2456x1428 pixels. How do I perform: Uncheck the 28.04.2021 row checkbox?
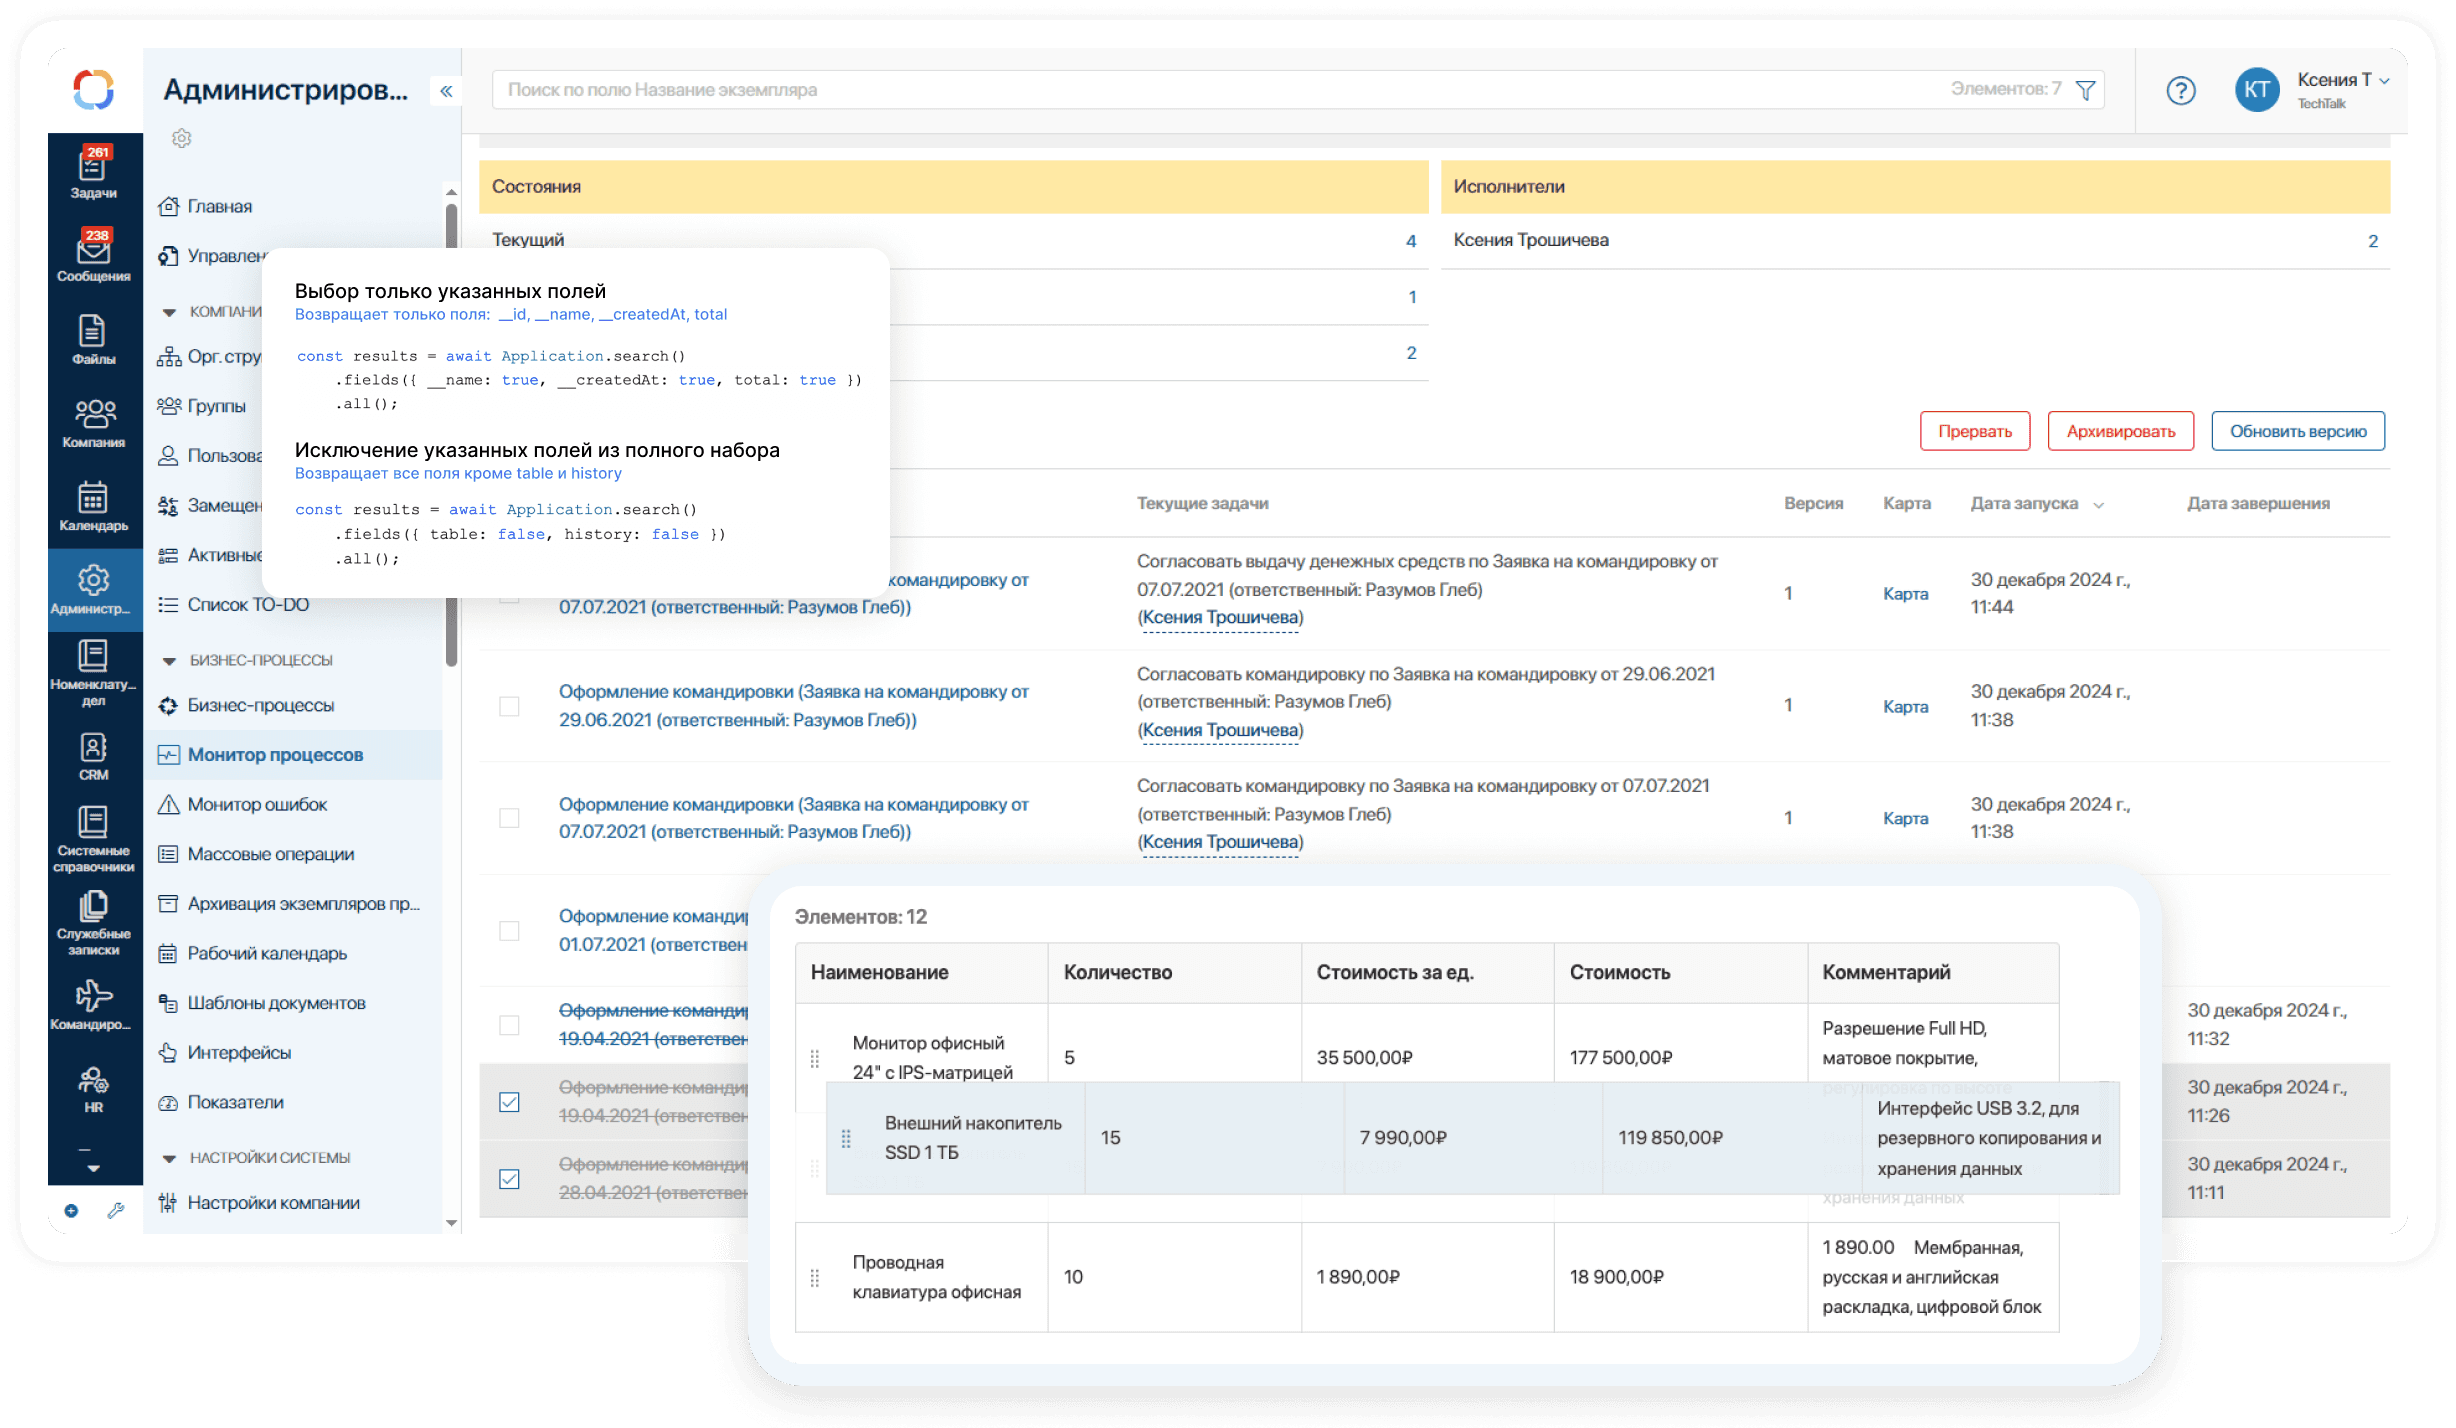510,1178
